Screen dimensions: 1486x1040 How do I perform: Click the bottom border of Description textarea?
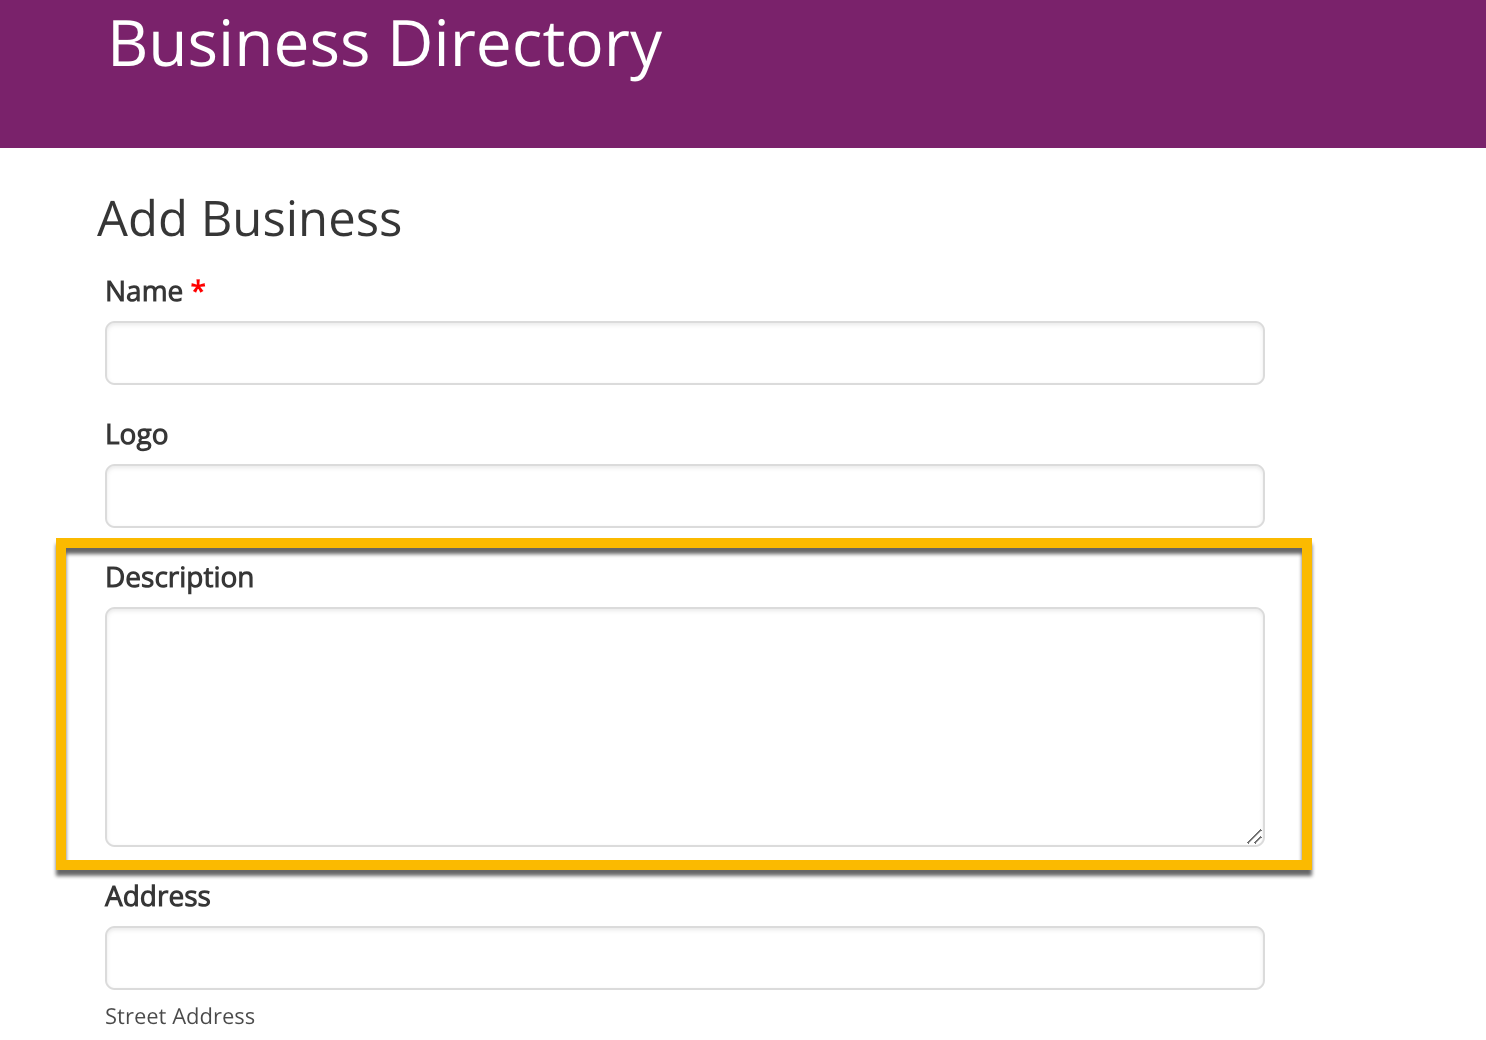(x=684, y=846)
